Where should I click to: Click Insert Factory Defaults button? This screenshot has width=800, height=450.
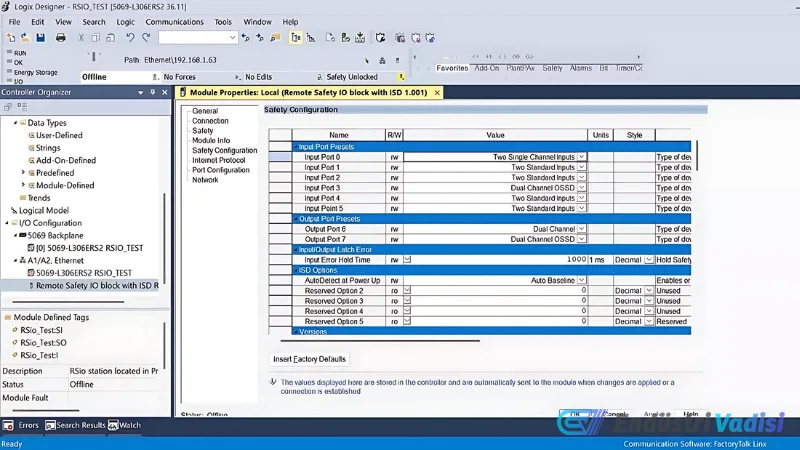coord(310,358)
